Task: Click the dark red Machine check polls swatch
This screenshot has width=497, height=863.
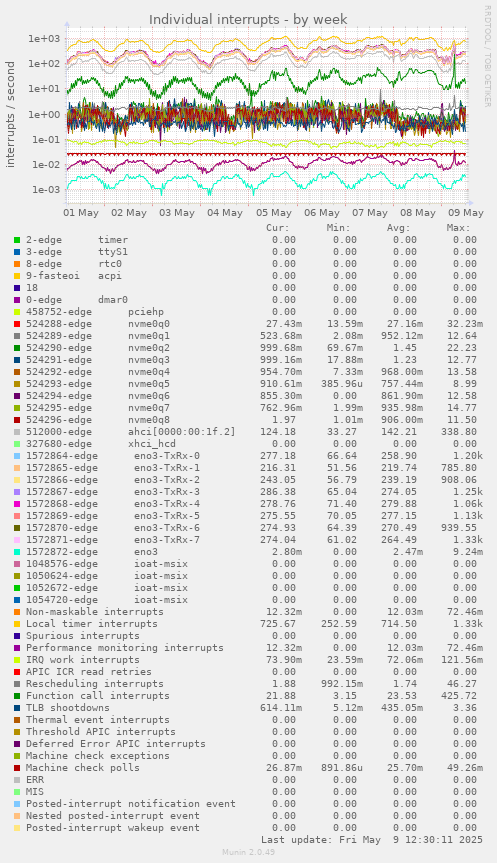Action: coord(17,768)
